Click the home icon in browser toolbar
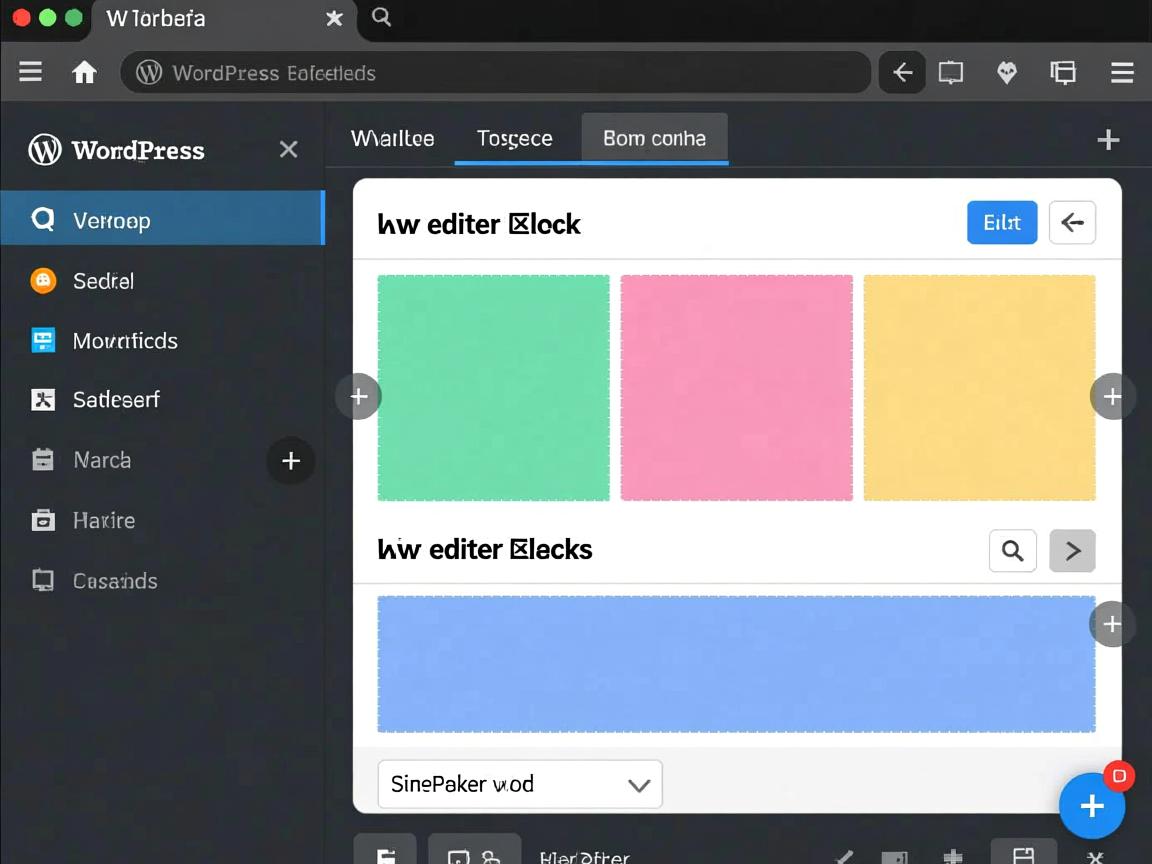This screenshot has height=864, width=1152. 85,72
